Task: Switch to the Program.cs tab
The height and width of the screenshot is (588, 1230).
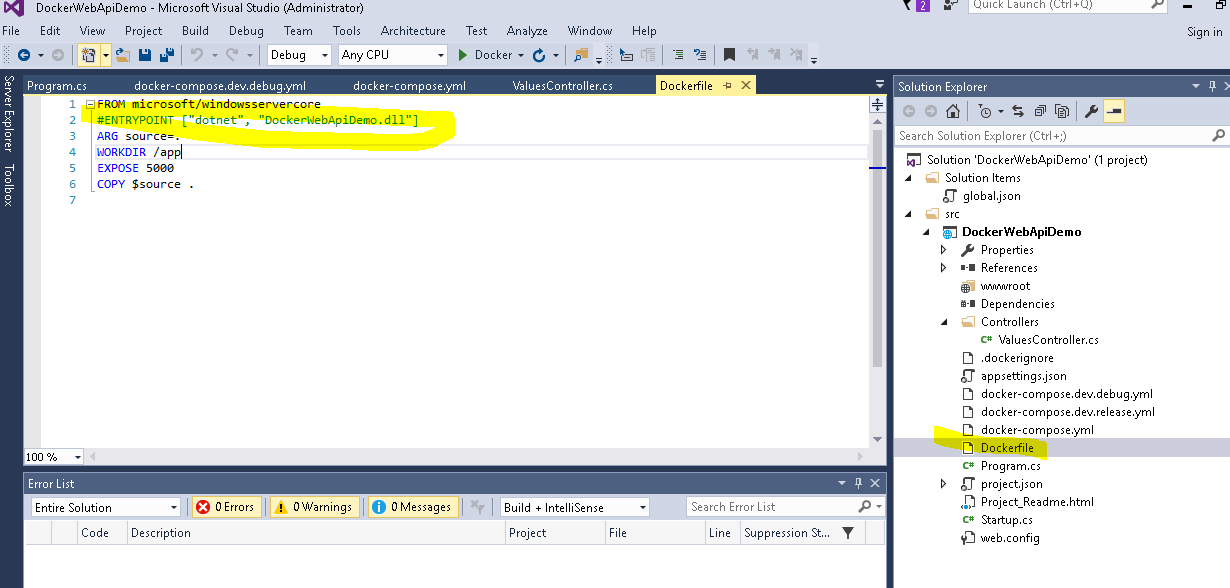Action: click(57, 86)
